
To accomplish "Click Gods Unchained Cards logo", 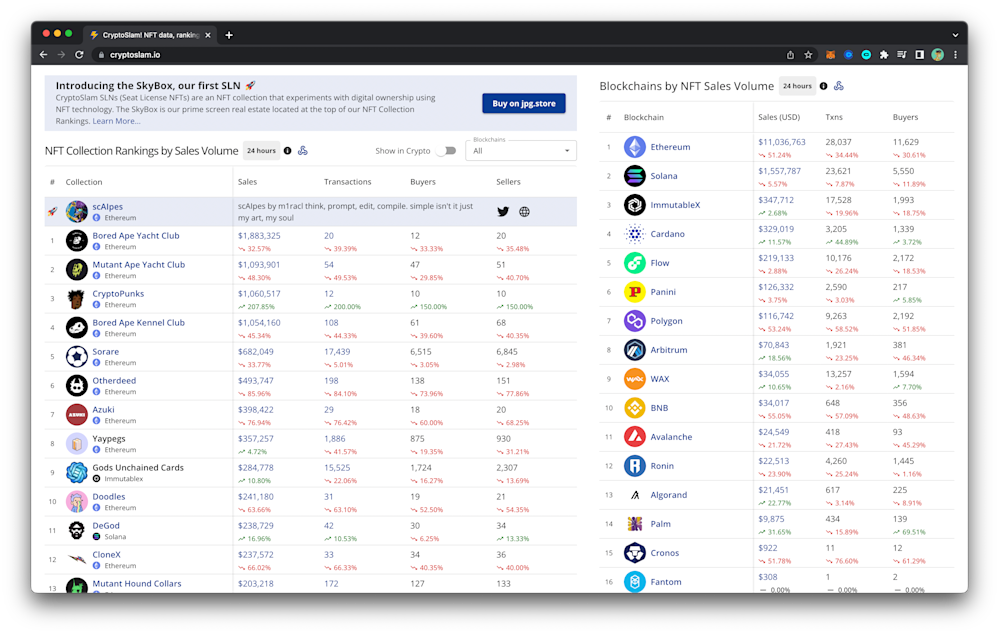I will [76, 473].
